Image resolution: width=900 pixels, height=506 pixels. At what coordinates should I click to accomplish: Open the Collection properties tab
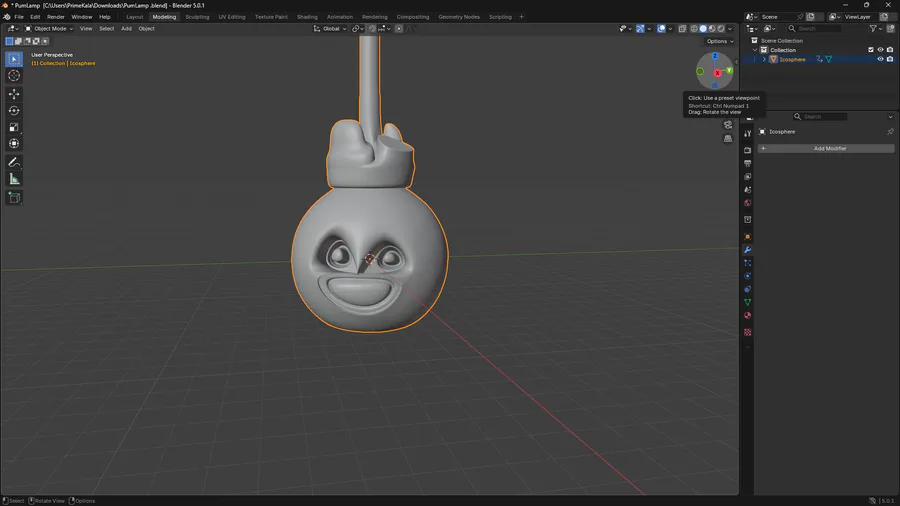pos(747,220)
